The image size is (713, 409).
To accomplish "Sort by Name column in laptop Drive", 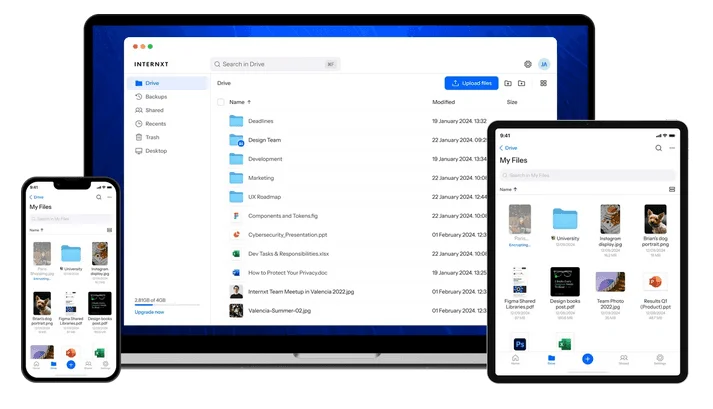I will [240, 102].
